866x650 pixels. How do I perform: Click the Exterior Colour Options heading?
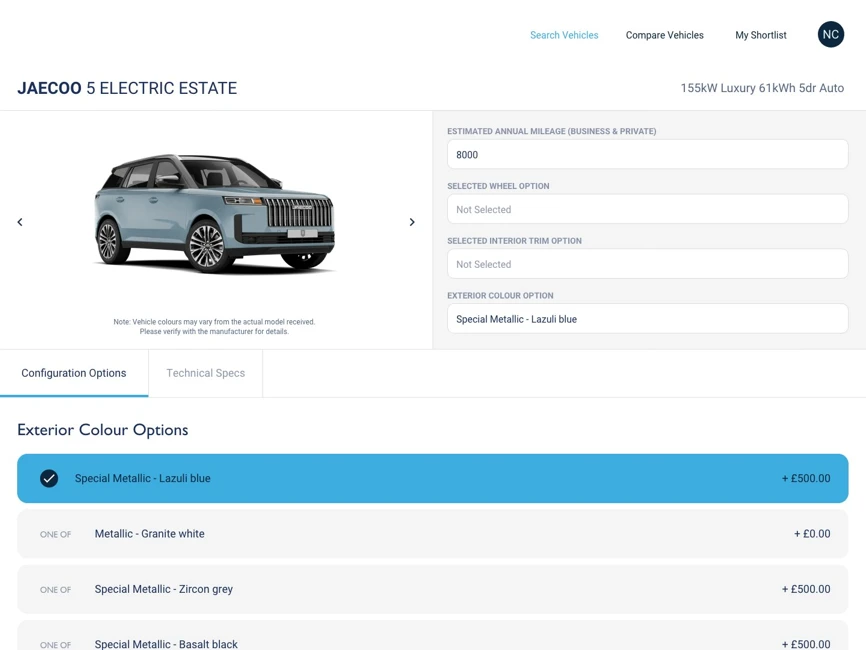103,430
